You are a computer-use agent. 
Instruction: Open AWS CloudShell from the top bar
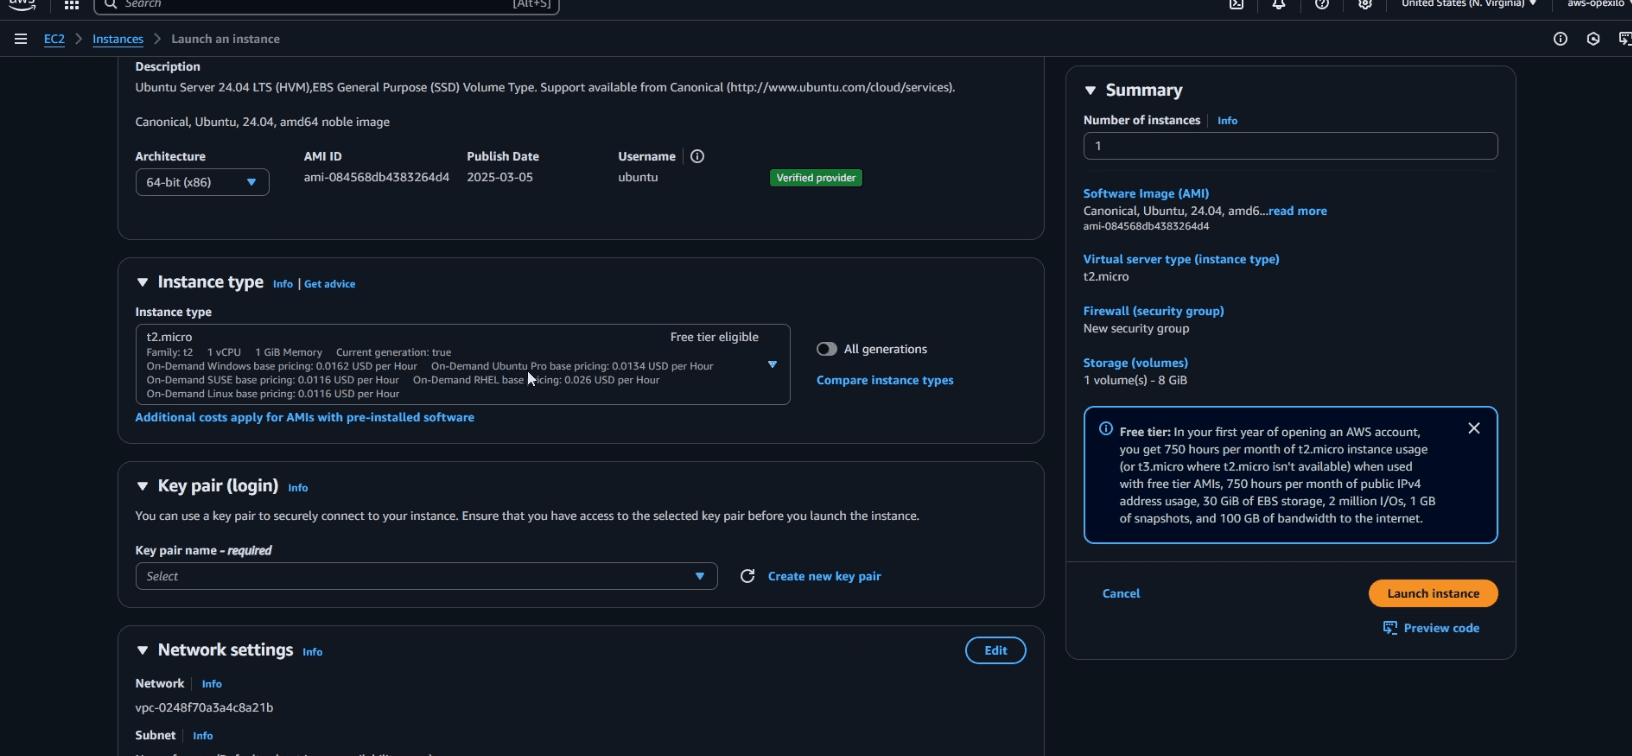tap(1236, 4)
